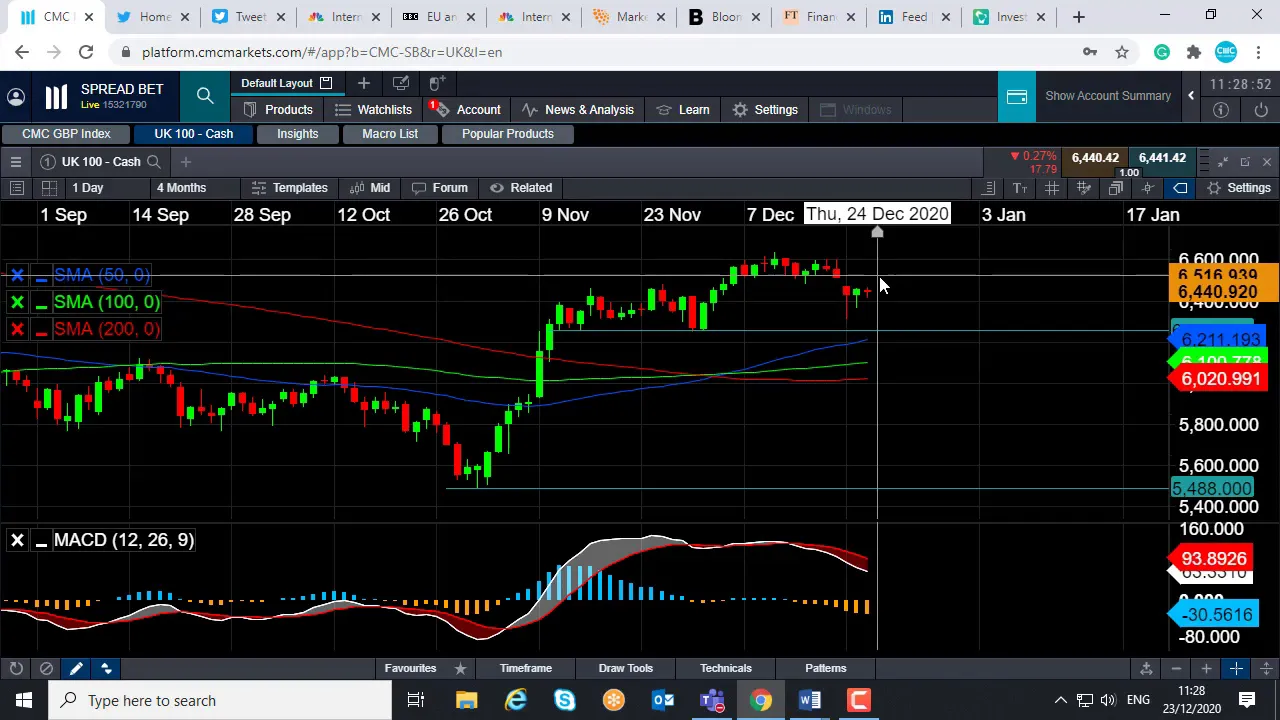Click the buy price 6,441.42
1280x720 pixels.
click(x=1162, y=158)
